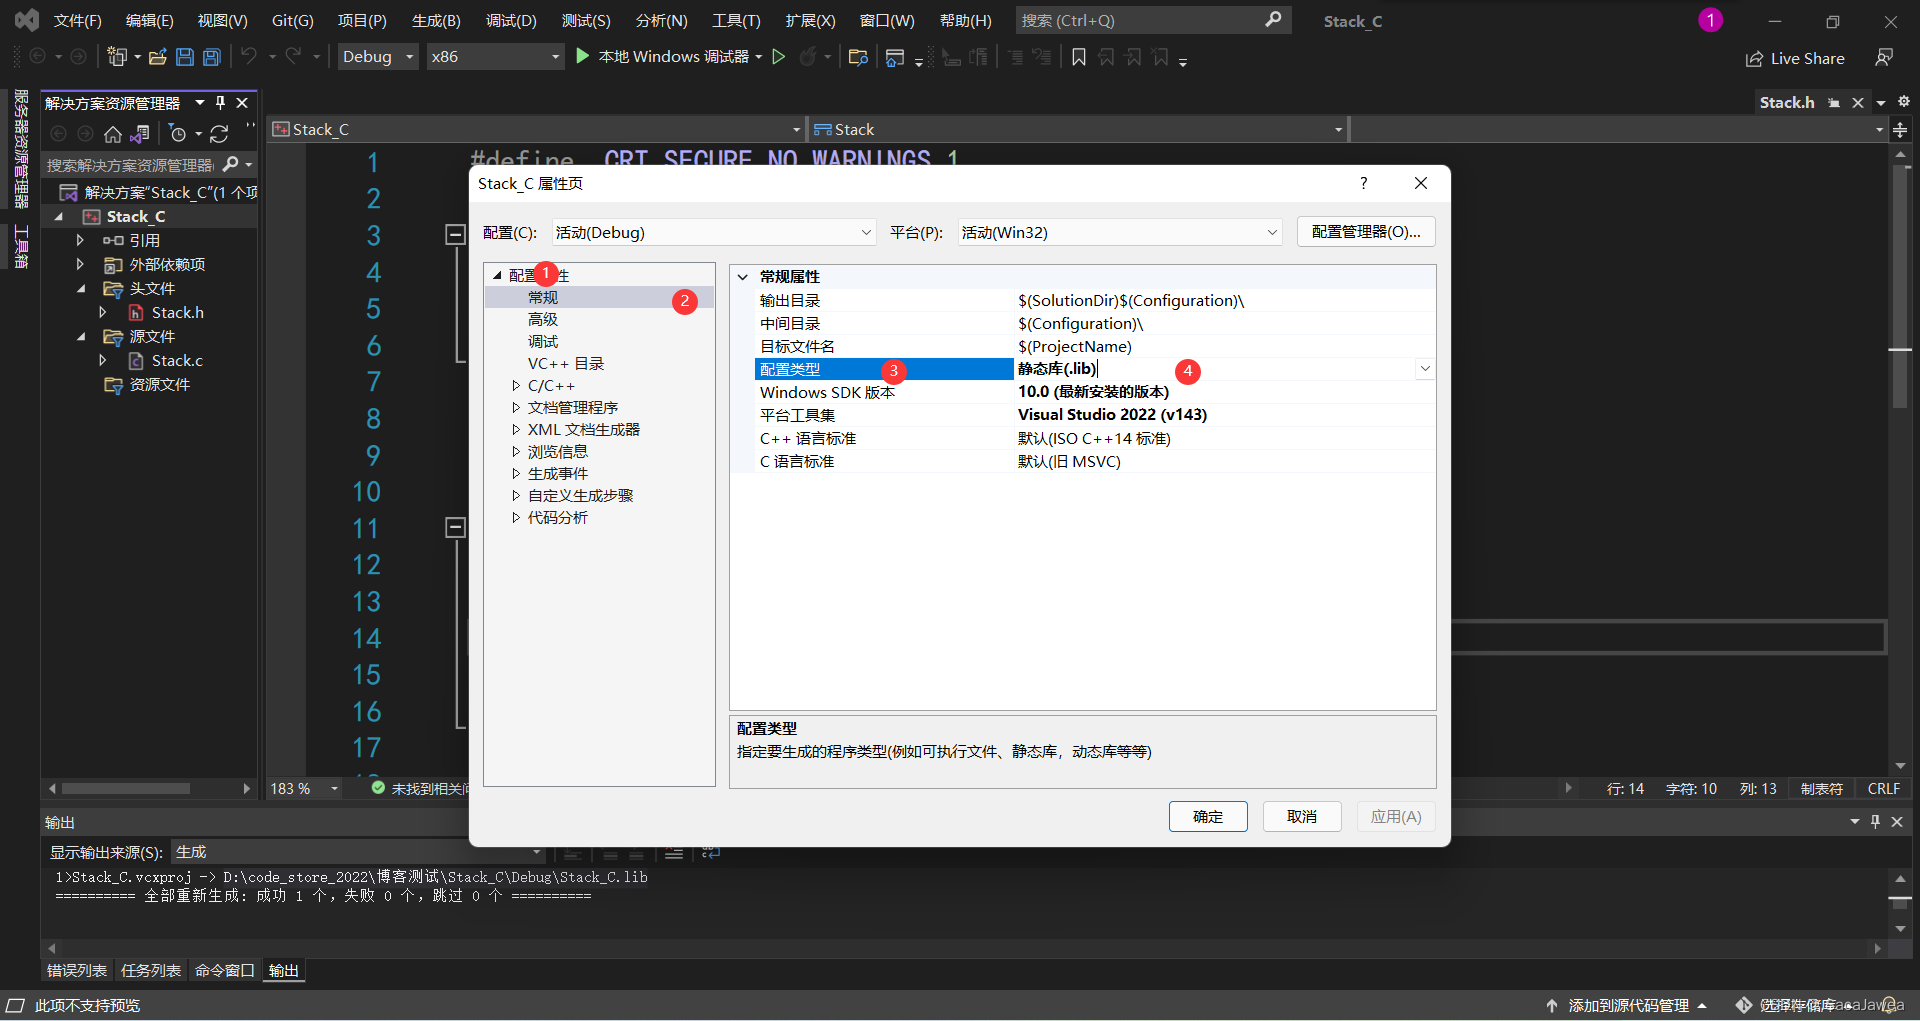Click the Sync refresh icon in Solution Explorer
The height and width of the screenshot is (1021, 1920).
[x=219, y=134]
